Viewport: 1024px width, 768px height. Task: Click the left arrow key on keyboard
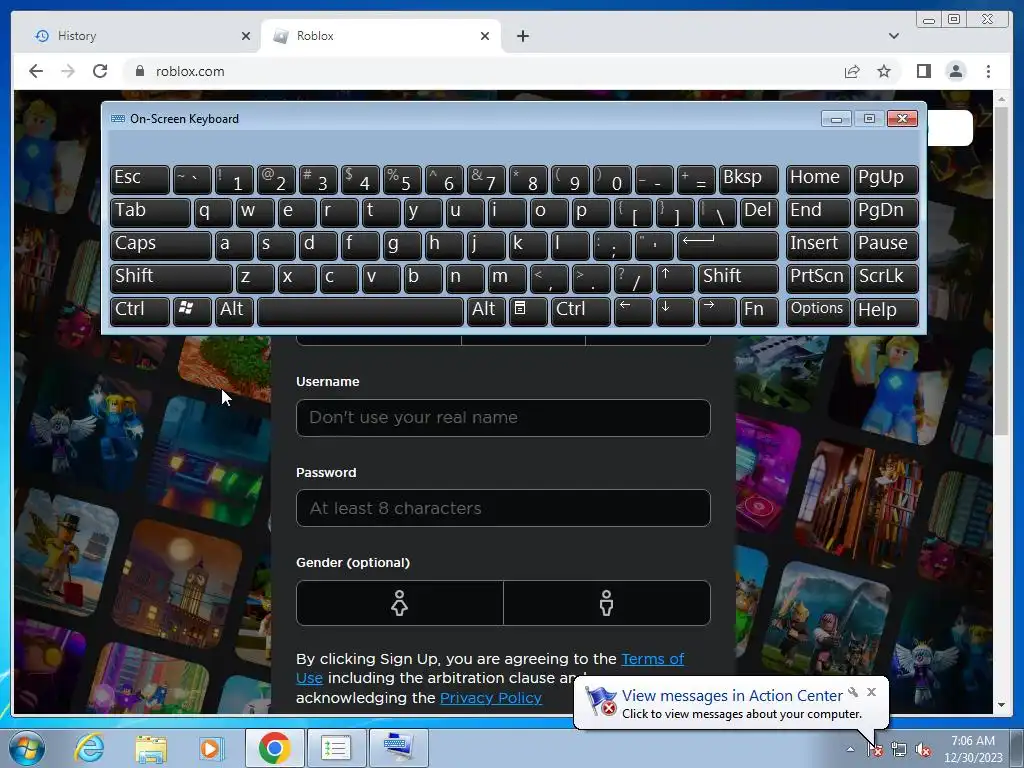coord(633,310)
